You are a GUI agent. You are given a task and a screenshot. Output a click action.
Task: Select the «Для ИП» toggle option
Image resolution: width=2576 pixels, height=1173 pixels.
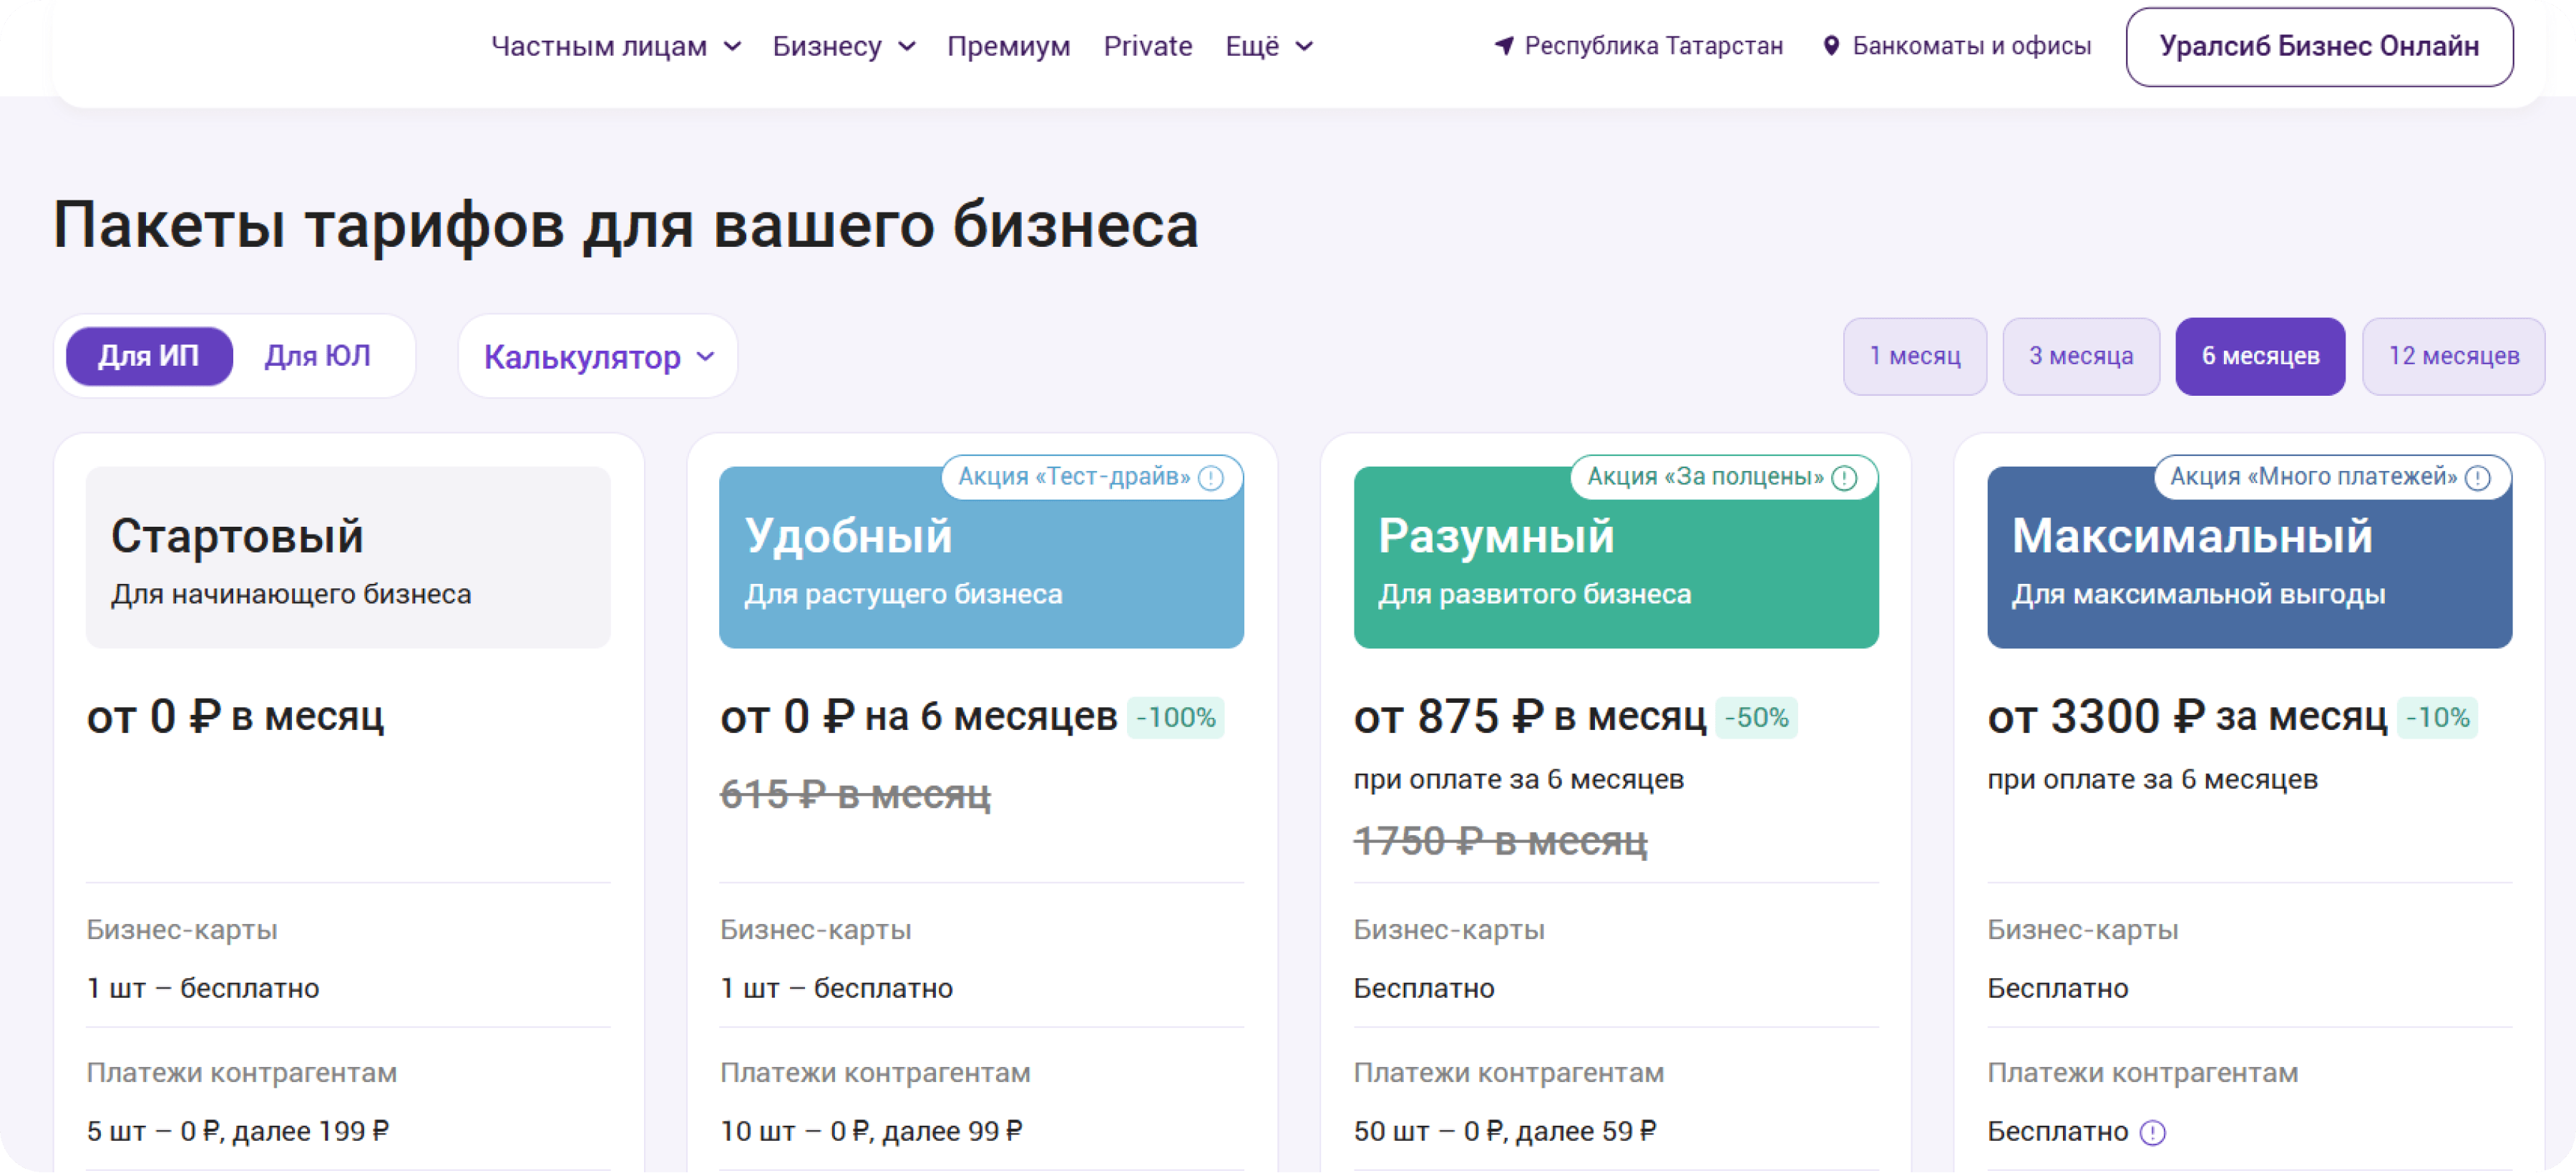click(149, 356)
